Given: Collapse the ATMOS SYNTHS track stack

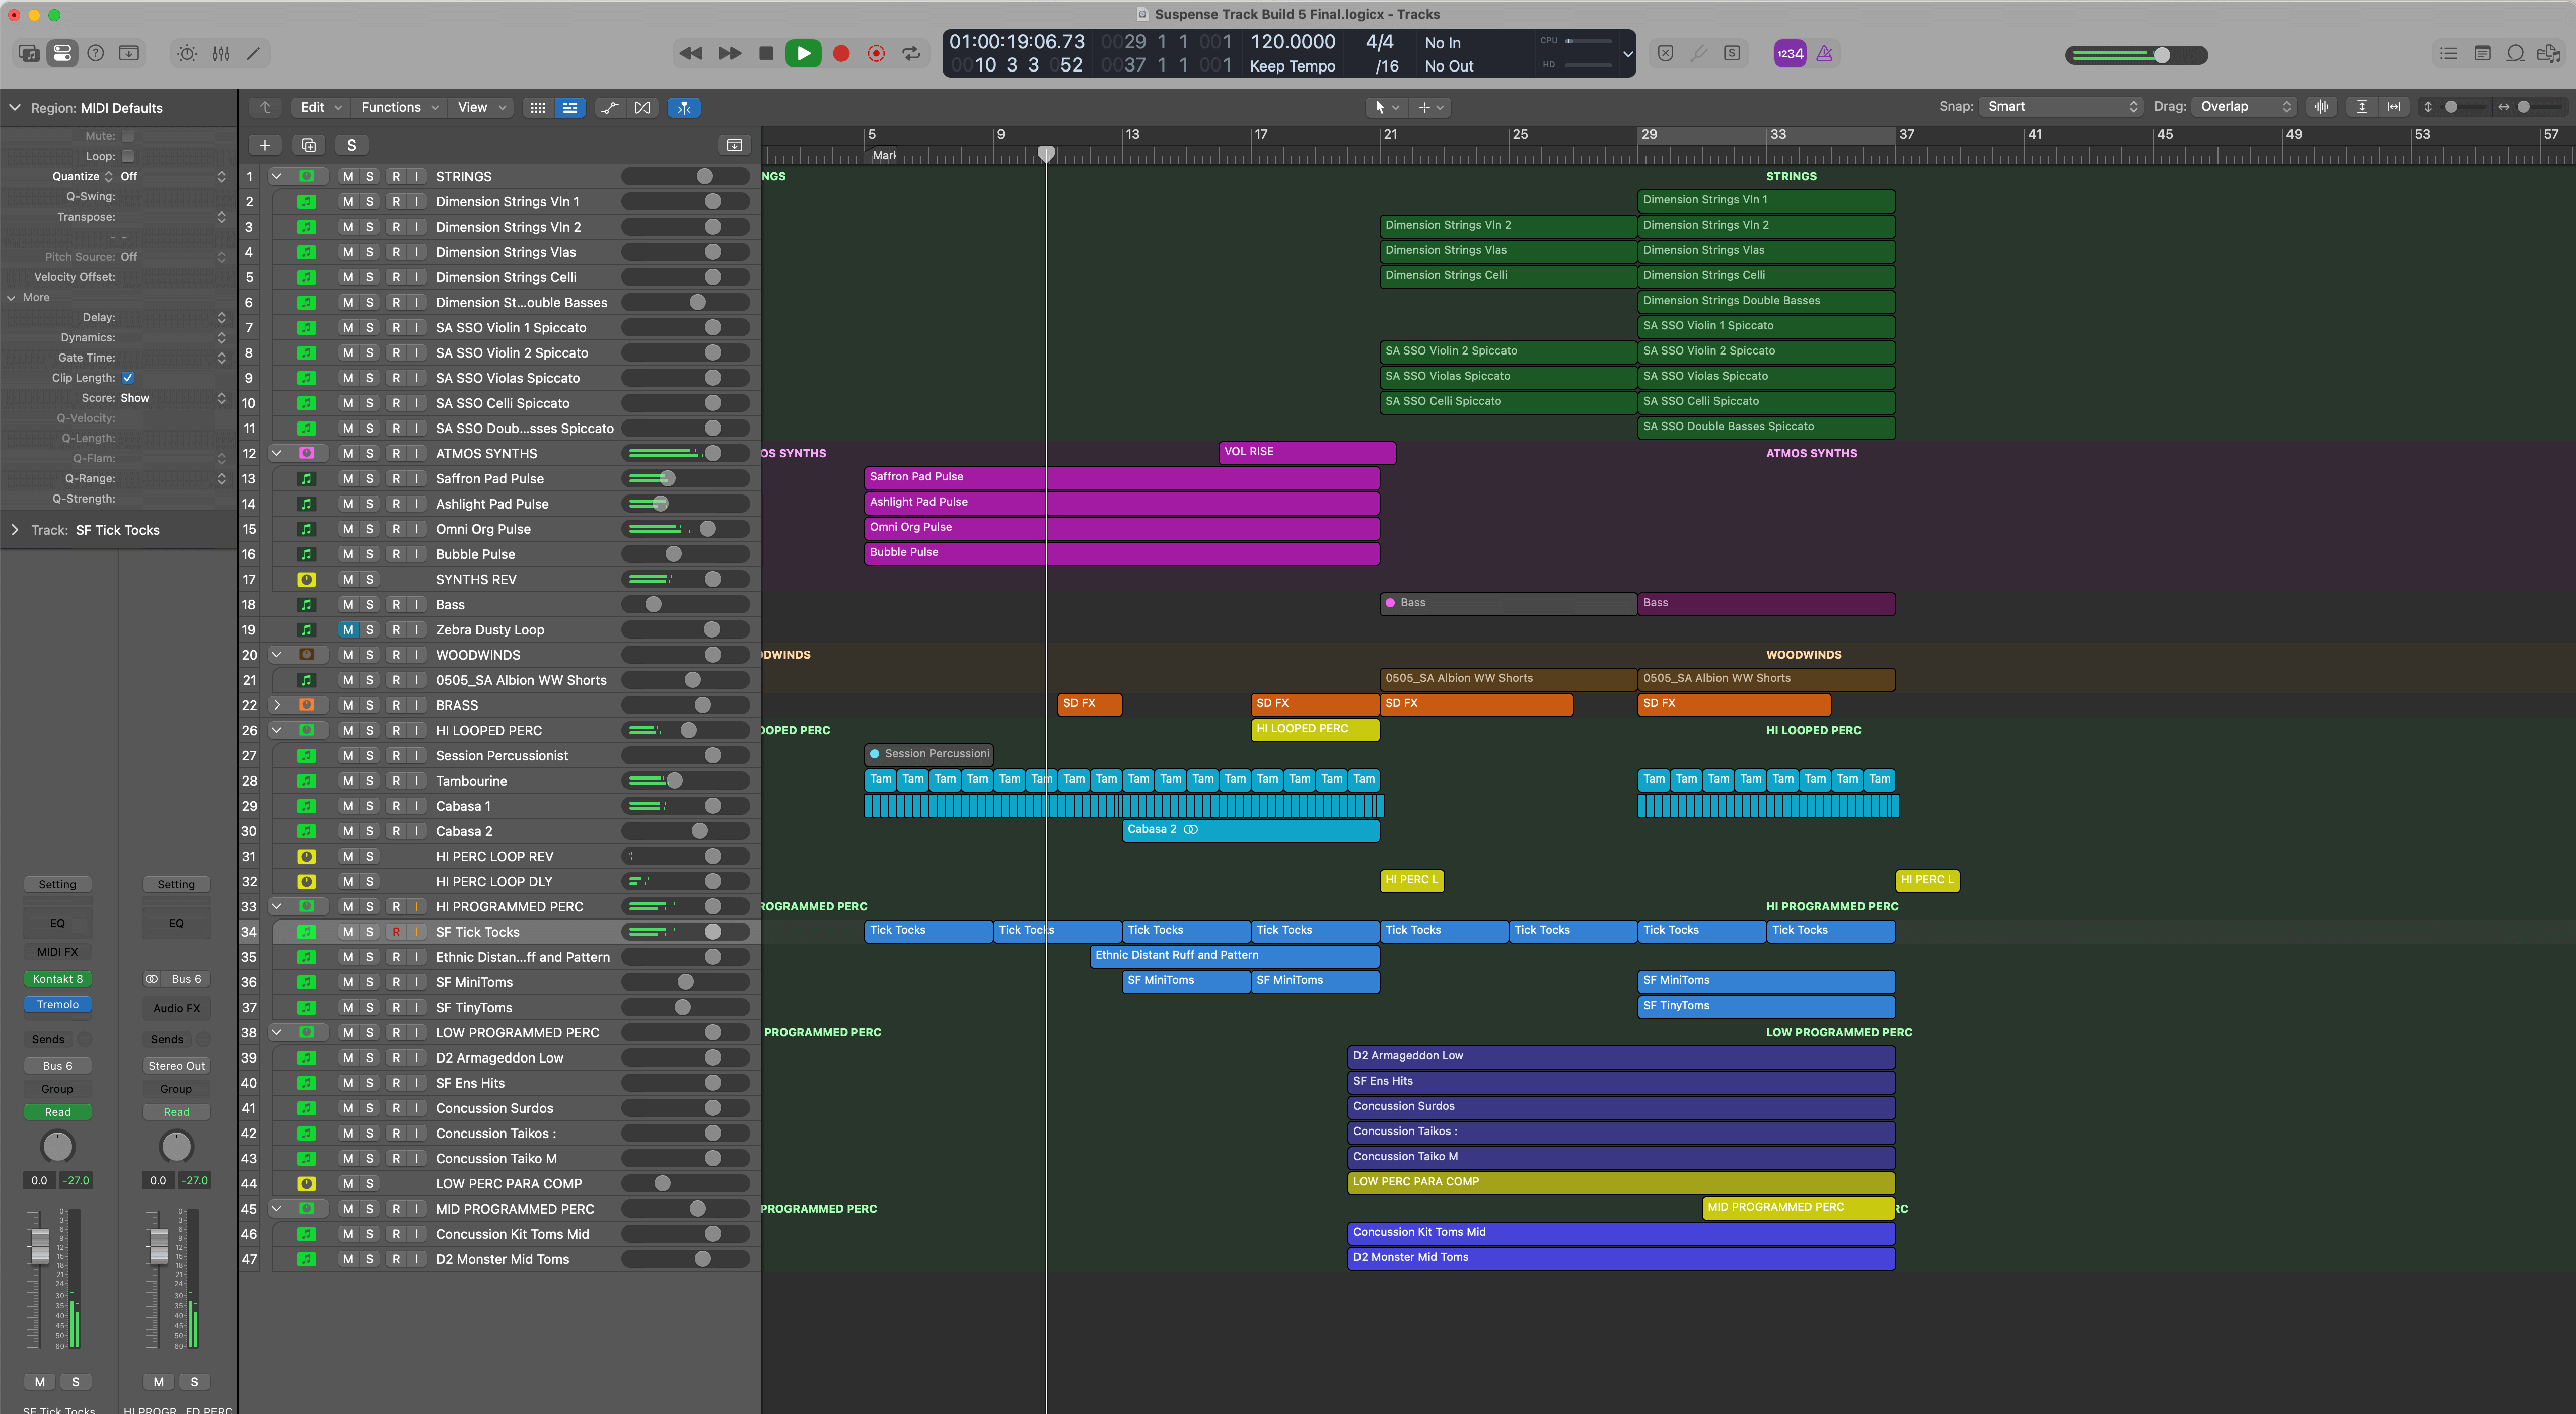Looking at the screenshot, I should click(277, 453).
